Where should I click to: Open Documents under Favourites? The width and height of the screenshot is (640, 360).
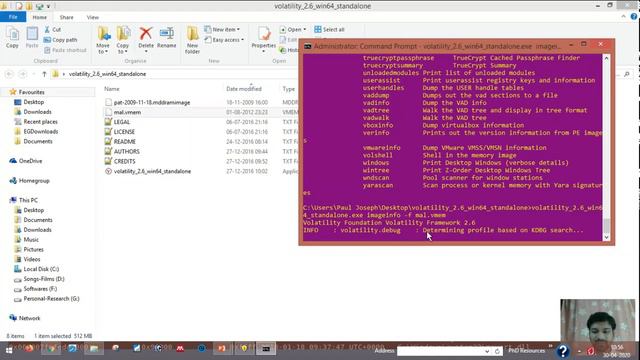(33, 141)
